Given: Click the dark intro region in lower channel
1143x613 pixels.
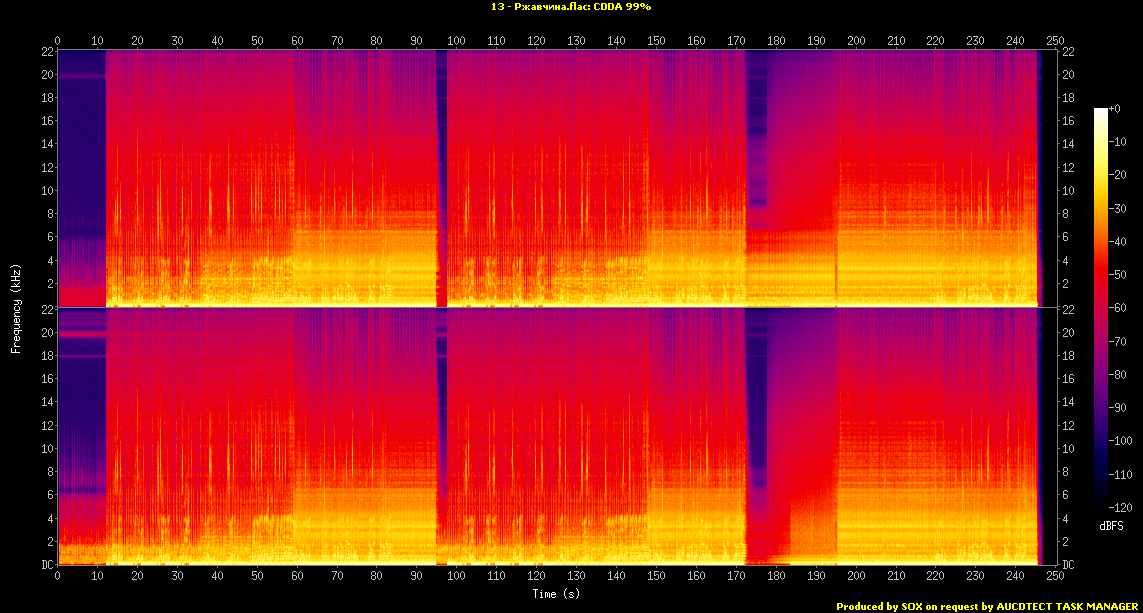Looking at the screenshot, I should (80, 420).
